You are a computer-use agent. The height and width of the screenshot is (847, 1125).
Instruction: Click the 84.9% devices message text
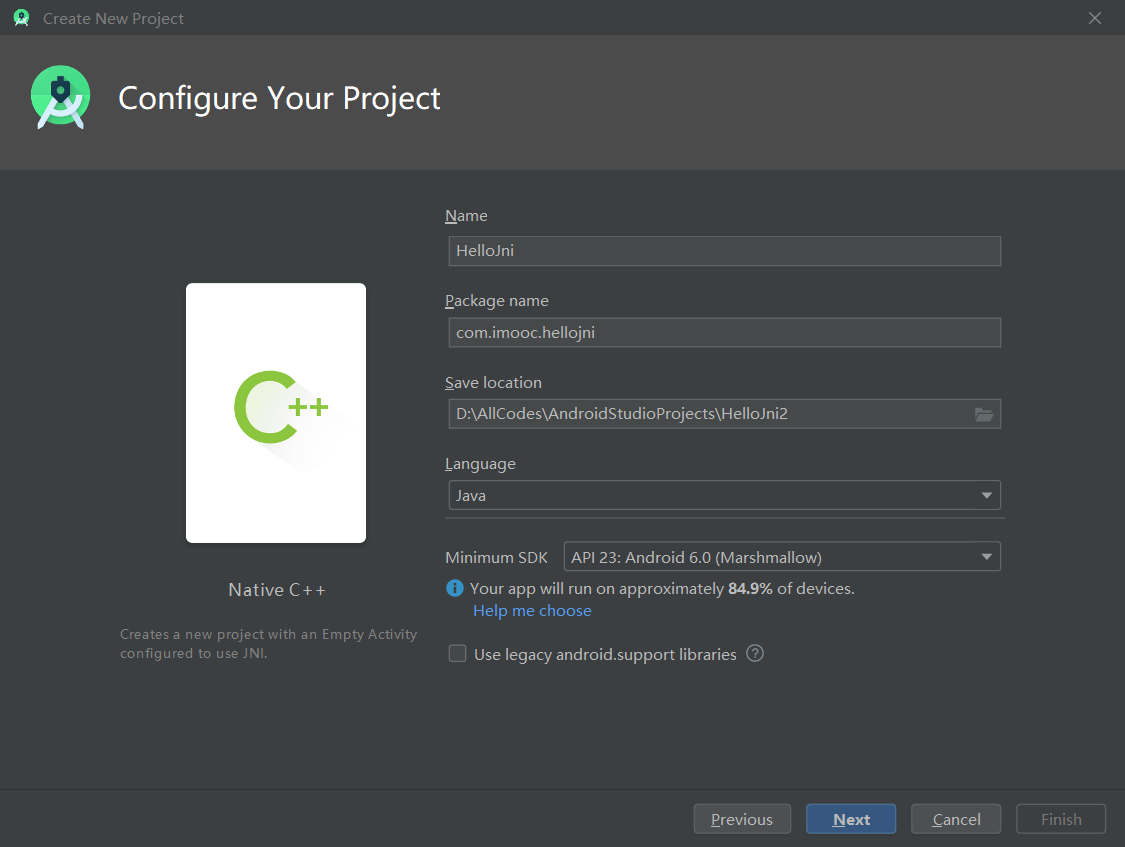pos(662,589)
